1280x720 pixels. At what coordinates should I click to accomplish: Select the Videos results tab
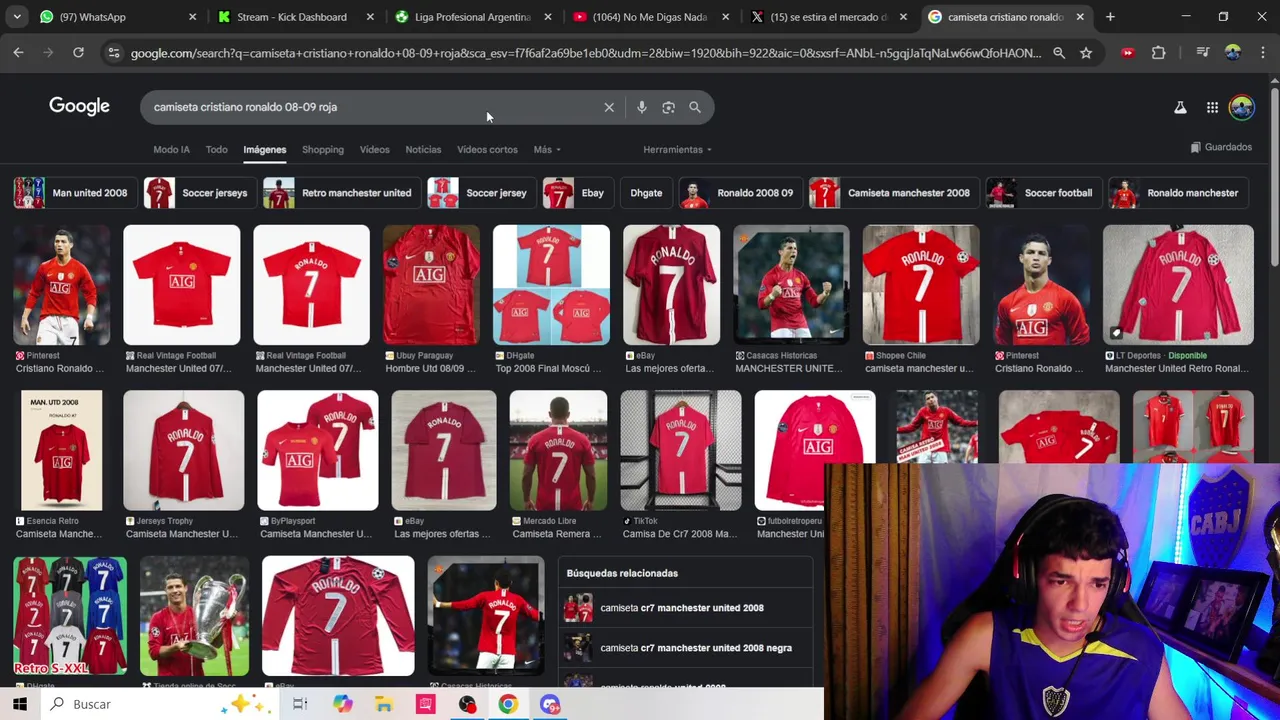coord(374,150)
